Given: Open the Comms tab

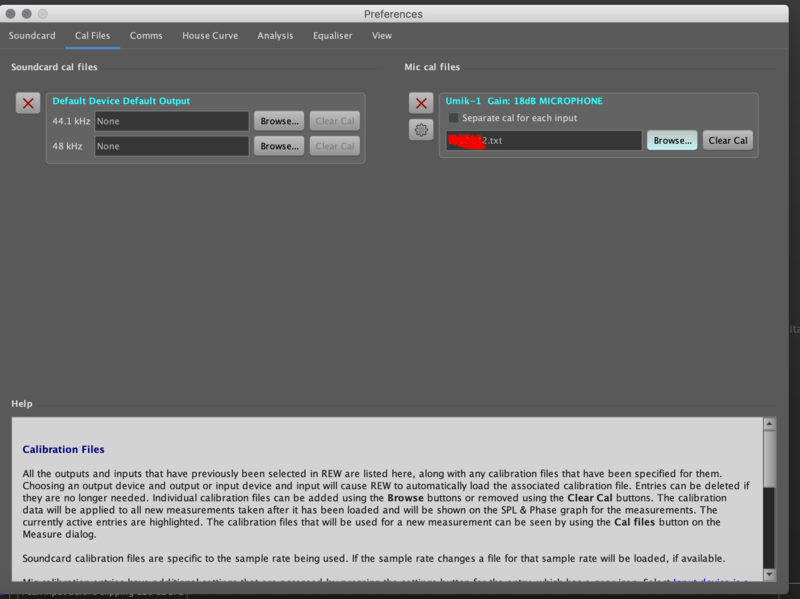Looking at the screenshot, I should 146,35.
